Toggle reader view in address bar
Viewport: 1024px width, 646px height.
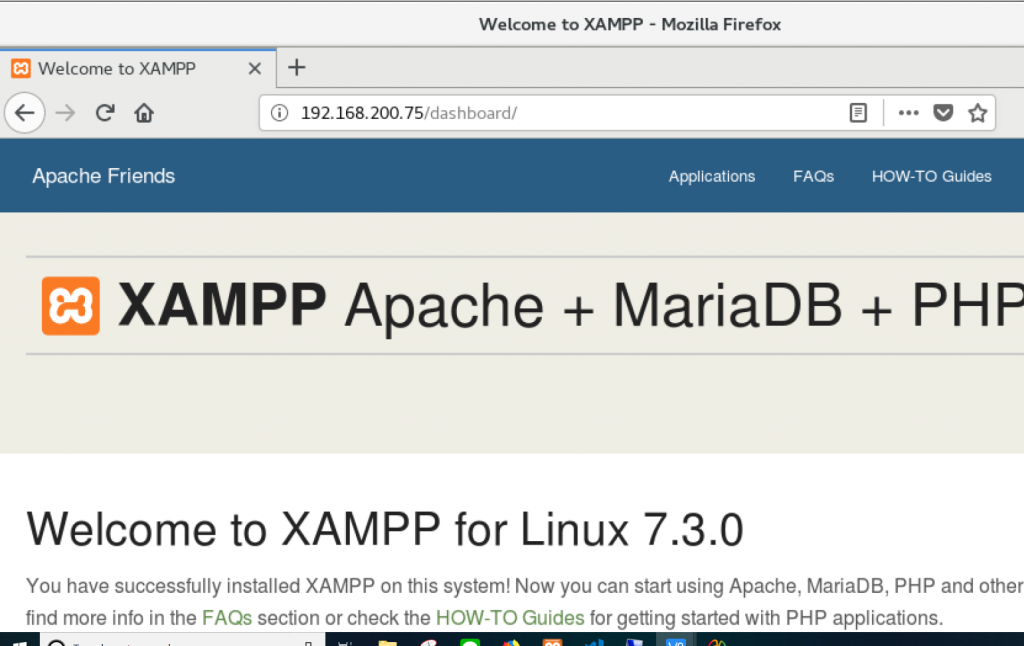pos(858,113)
